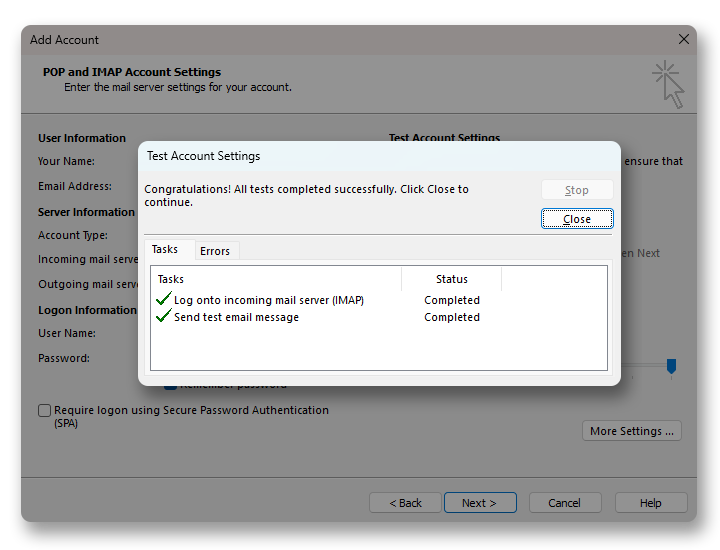This screenshot has height=550, width=720.
Task: Select the Log onto incoming mail server row
Action: coord(269,300)
